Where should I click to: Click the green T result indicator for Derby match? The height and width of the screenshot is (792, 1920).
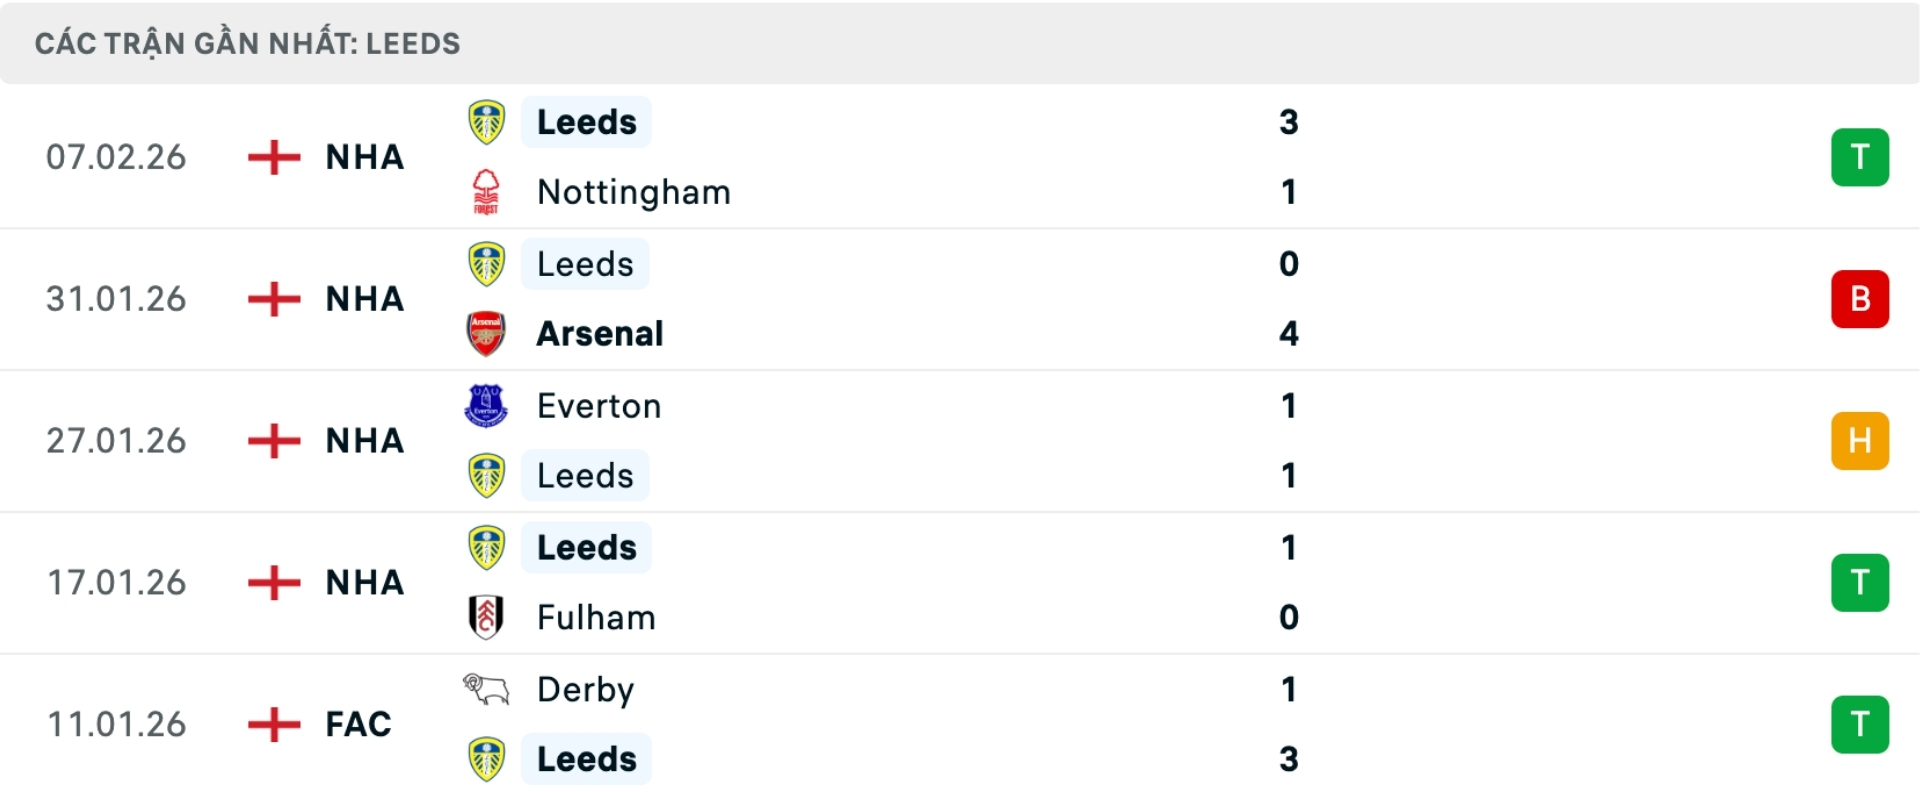pyautogui.click(x=1860, y=724)
